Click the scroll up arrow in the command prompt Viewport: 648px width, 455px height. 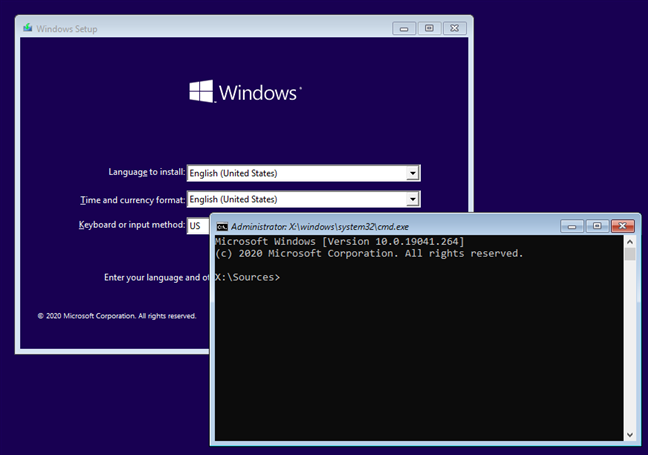(630, 242)
